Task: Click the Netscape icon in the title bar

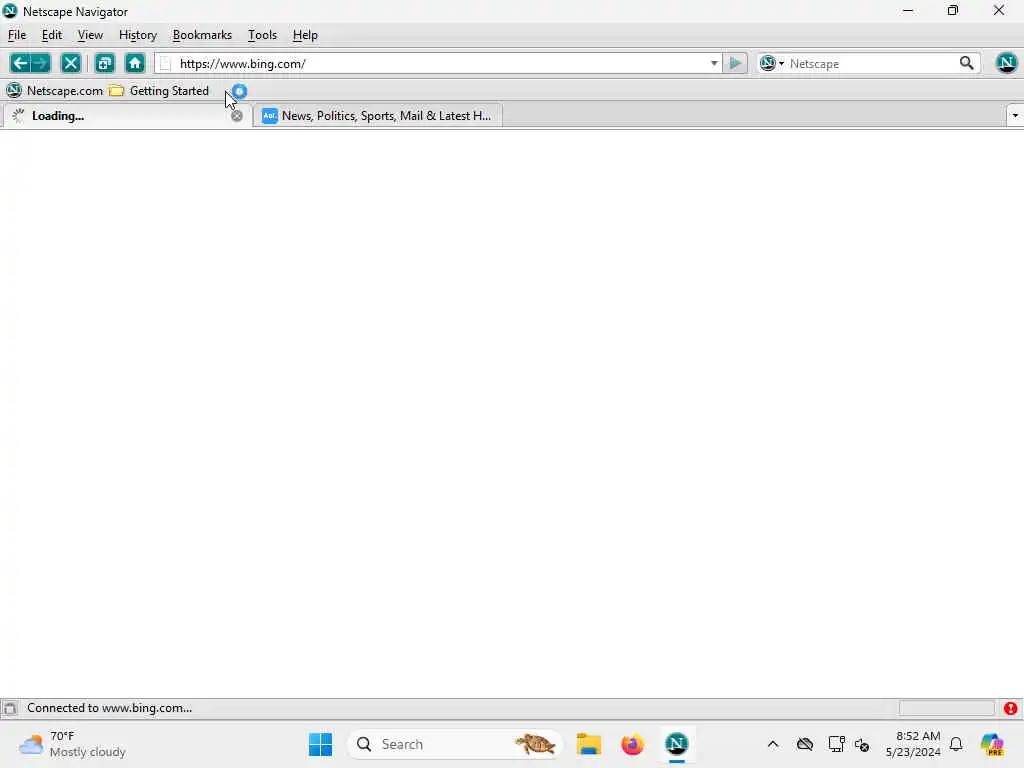Action: (x=10, y=11)
